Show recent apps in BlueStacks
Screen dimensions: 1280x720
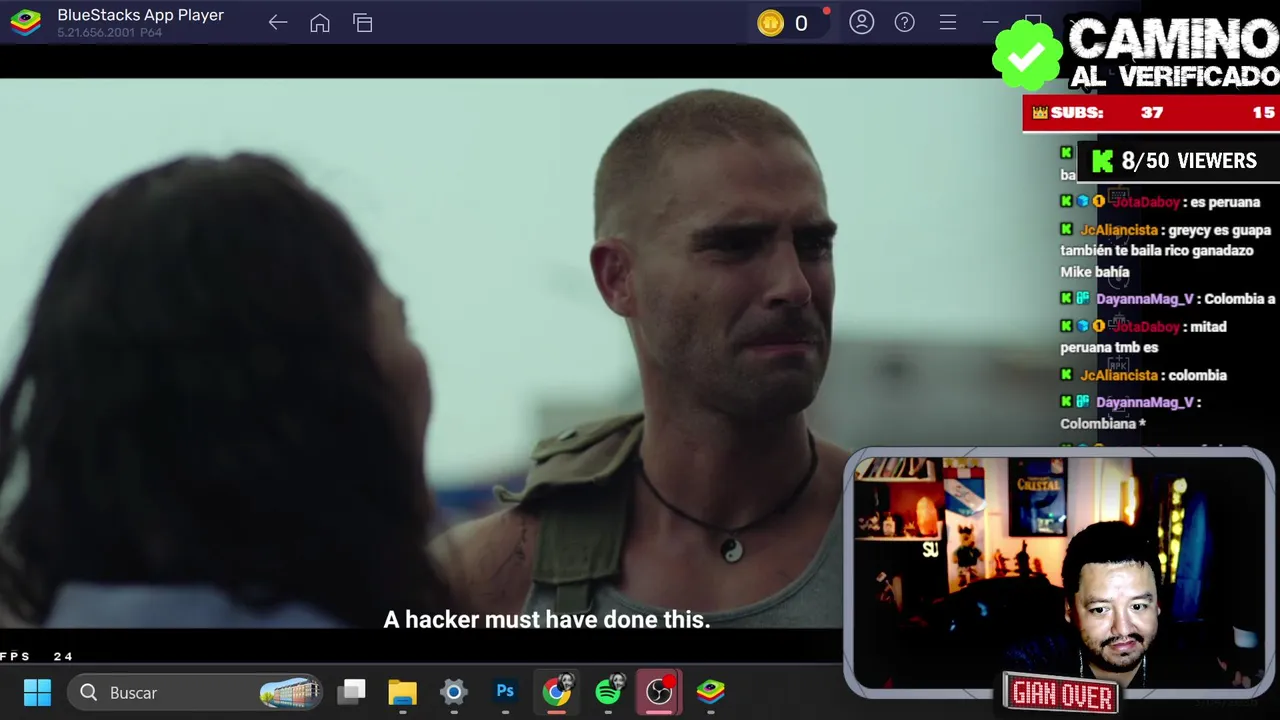(363, 23)
